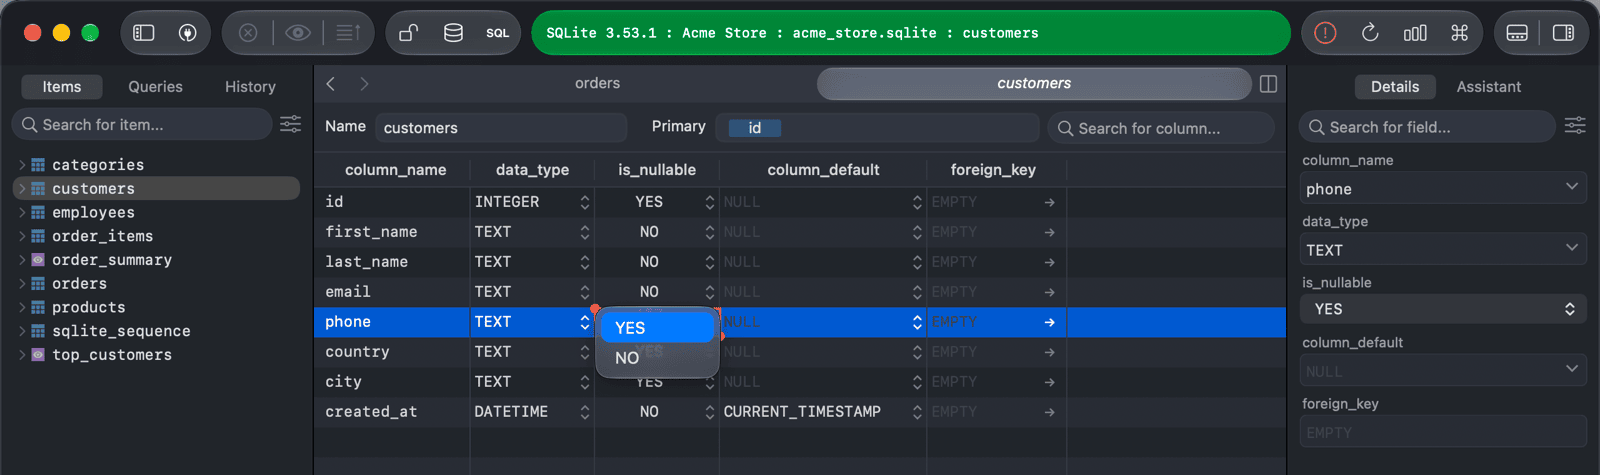This screenshot has width=1600, height=475.
Task: Open the data_type dropdown in Details
Action: click(x=1442, y=250)
